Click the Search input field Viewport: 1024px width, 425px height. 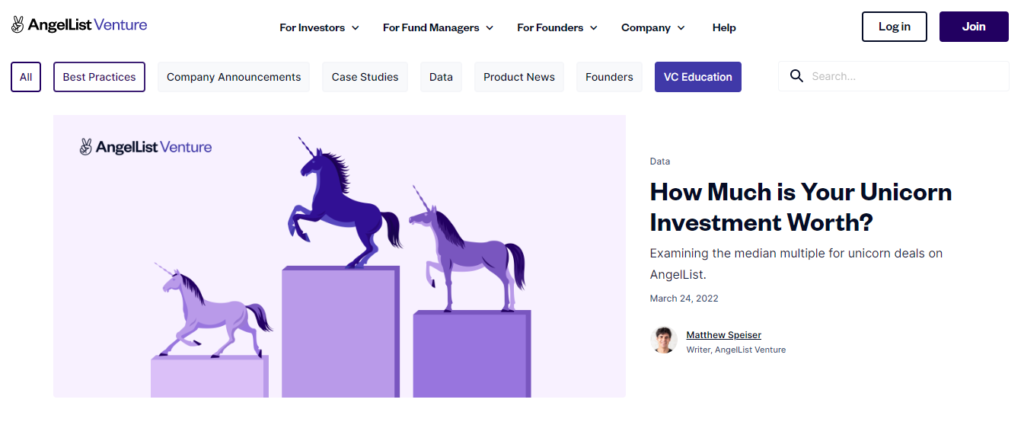tap(905, 76)
